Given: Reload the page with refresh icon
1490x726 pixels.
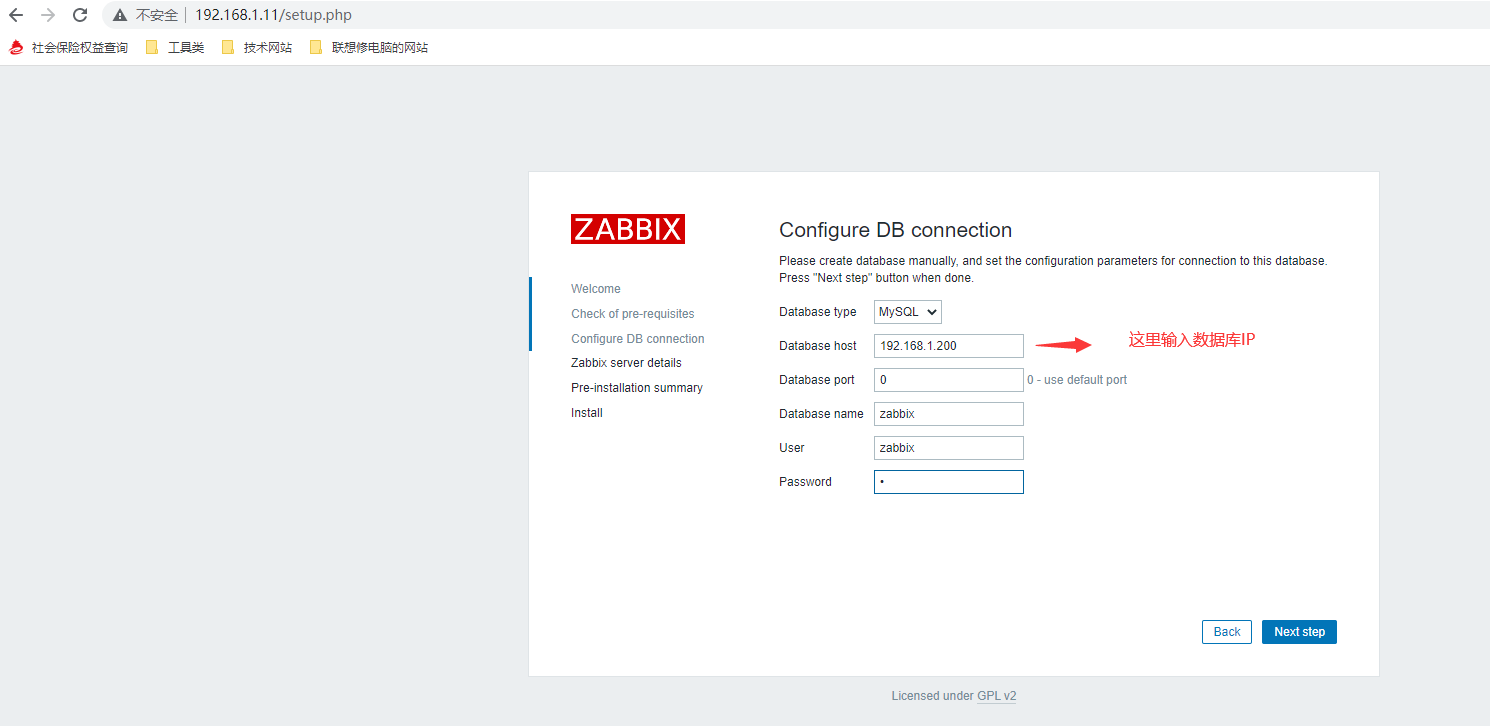Looking at the screenshot, I should tap(80, 15).
